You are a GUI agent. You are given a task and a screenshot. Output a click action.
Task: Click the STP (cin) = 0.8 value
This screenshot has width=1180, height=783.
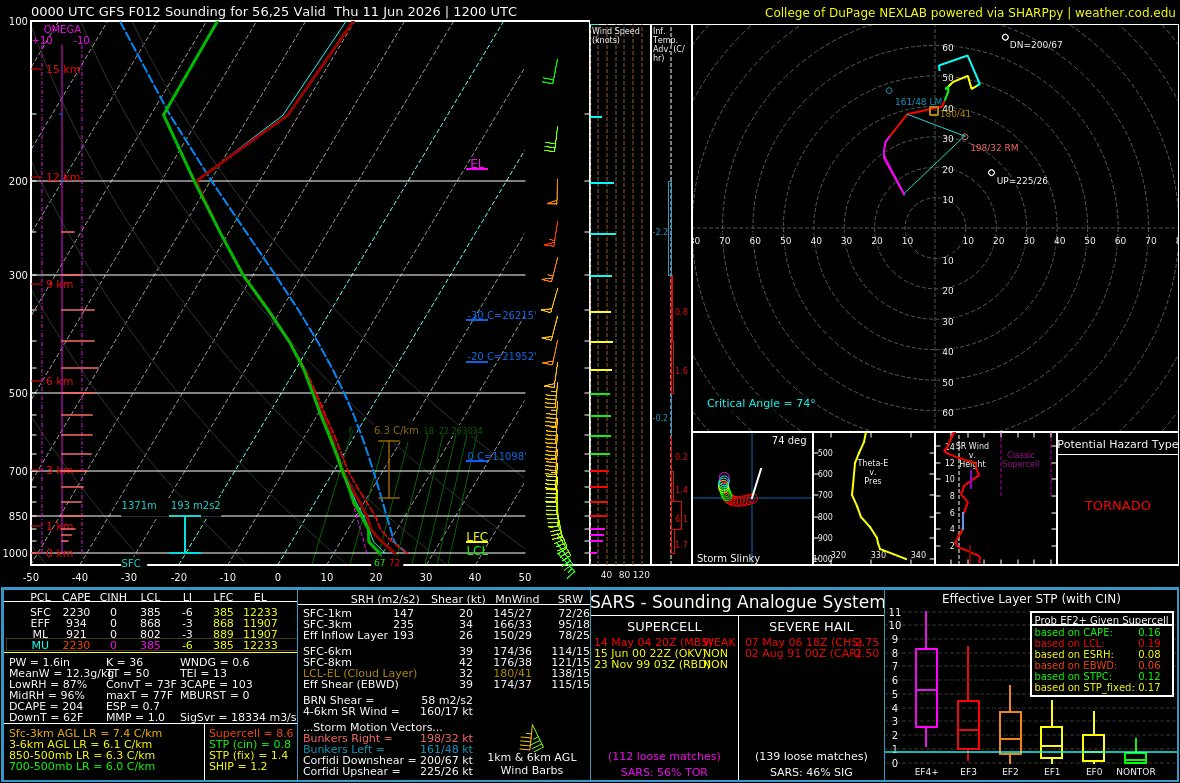click(249, 744)
